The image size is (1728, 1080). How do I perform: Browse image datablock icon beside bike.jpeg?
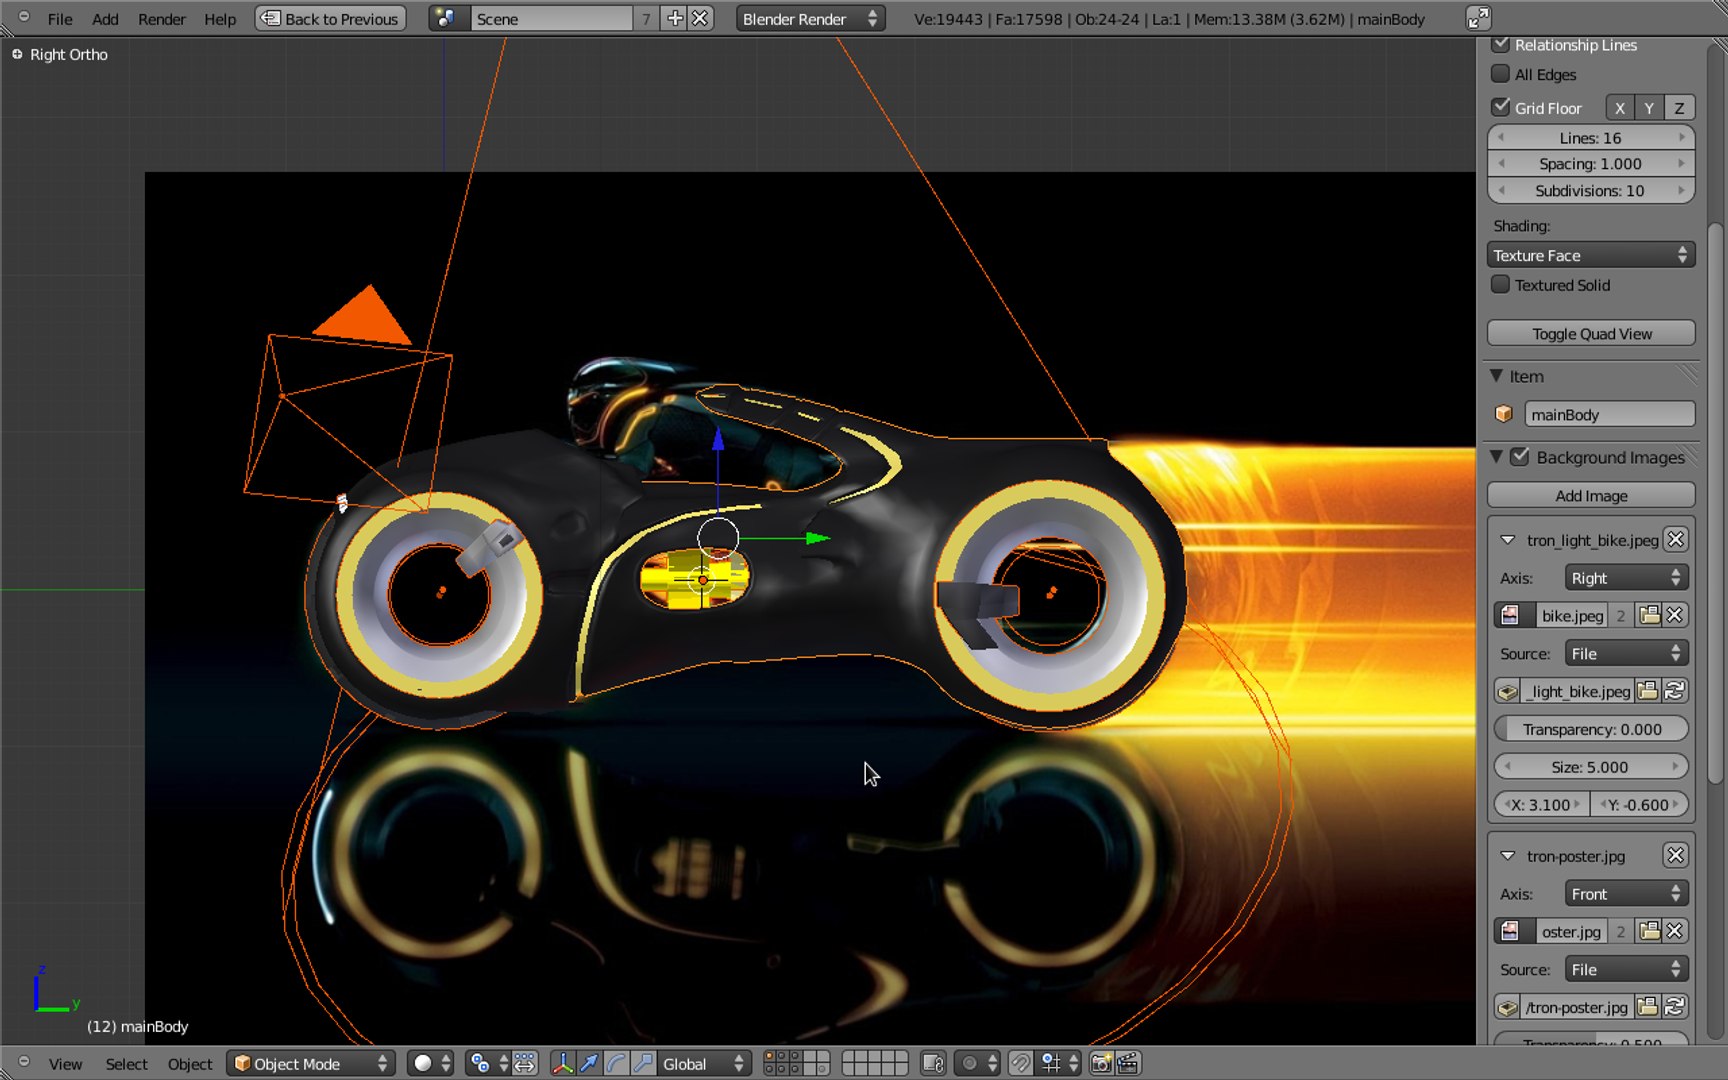1514,615
